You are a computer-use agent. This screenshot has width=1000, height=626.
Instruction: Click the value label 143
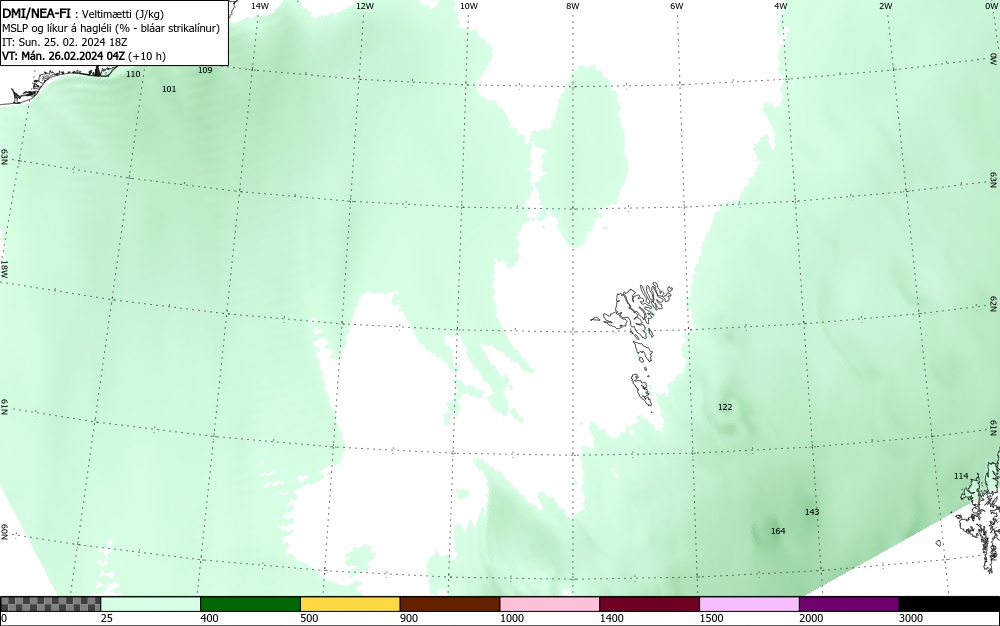point(812,512)
